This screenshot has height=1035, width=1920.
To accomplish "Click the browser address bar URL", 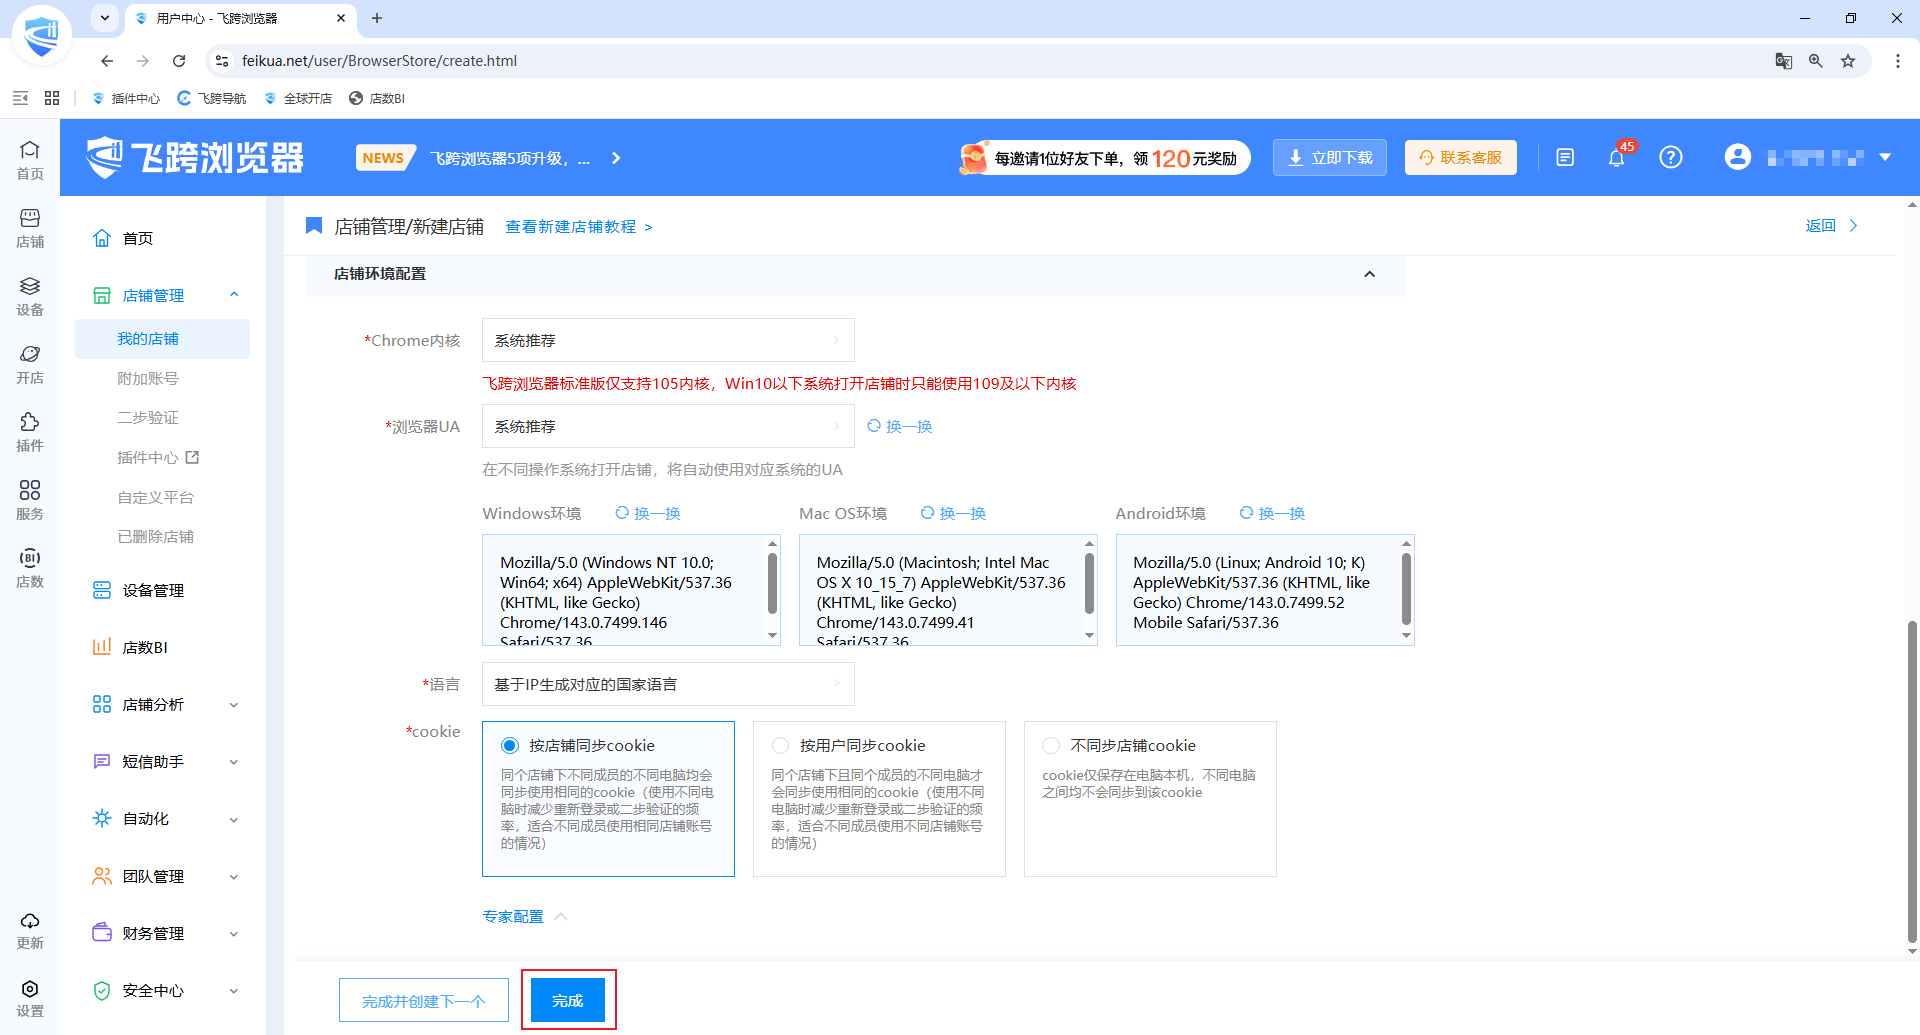I will (x=379, y=61).
